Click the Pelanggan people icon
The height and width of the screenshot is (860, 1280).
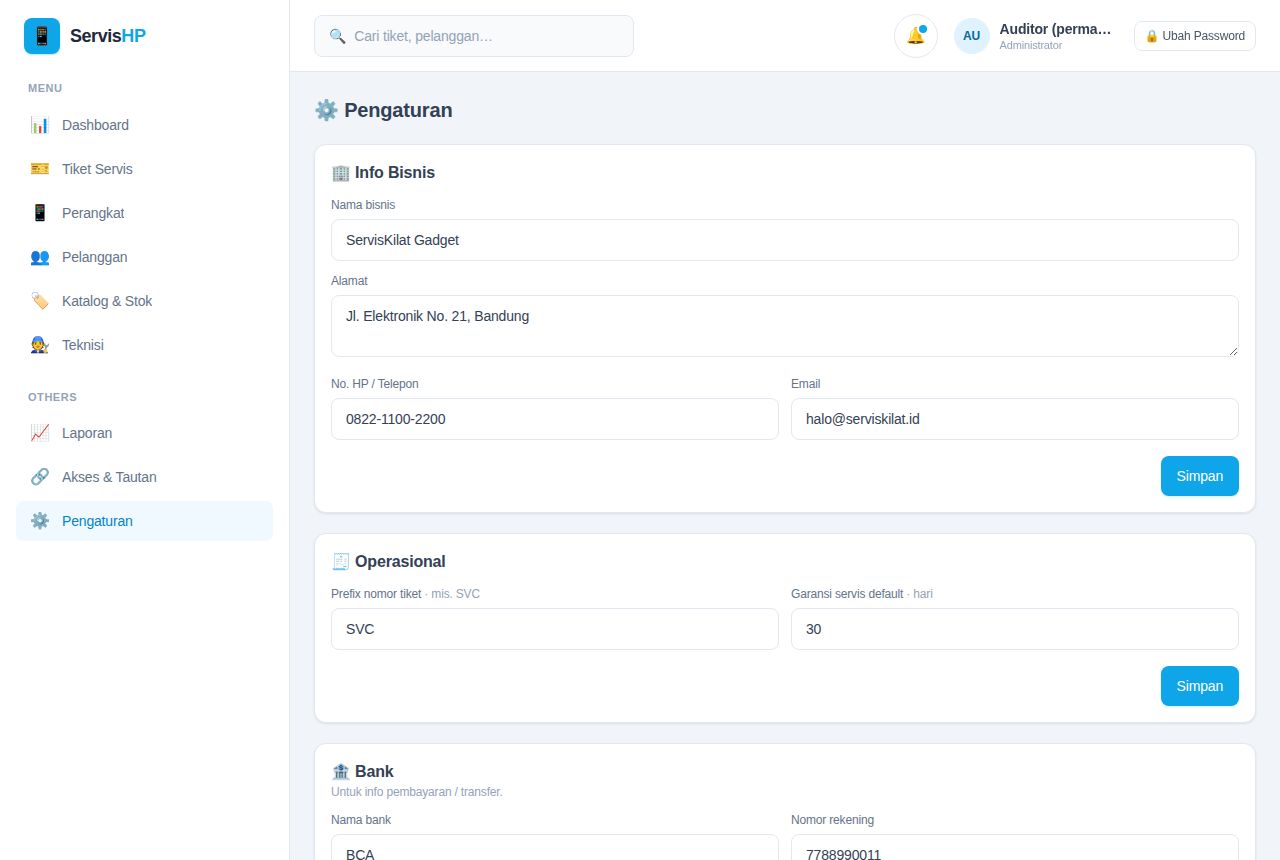[40, 257]
